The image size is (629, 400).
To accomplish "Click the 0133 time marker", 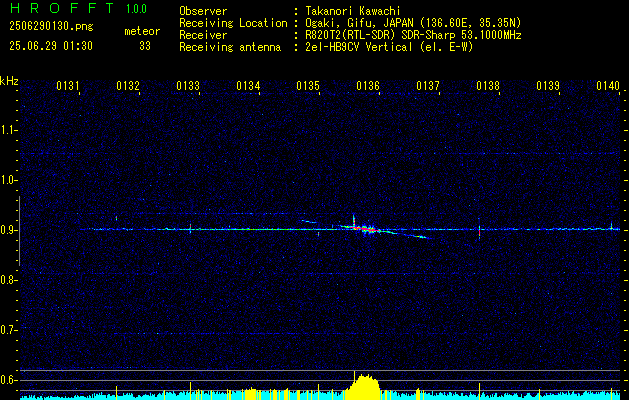I will pyautogui.click(x=188, y=85).
